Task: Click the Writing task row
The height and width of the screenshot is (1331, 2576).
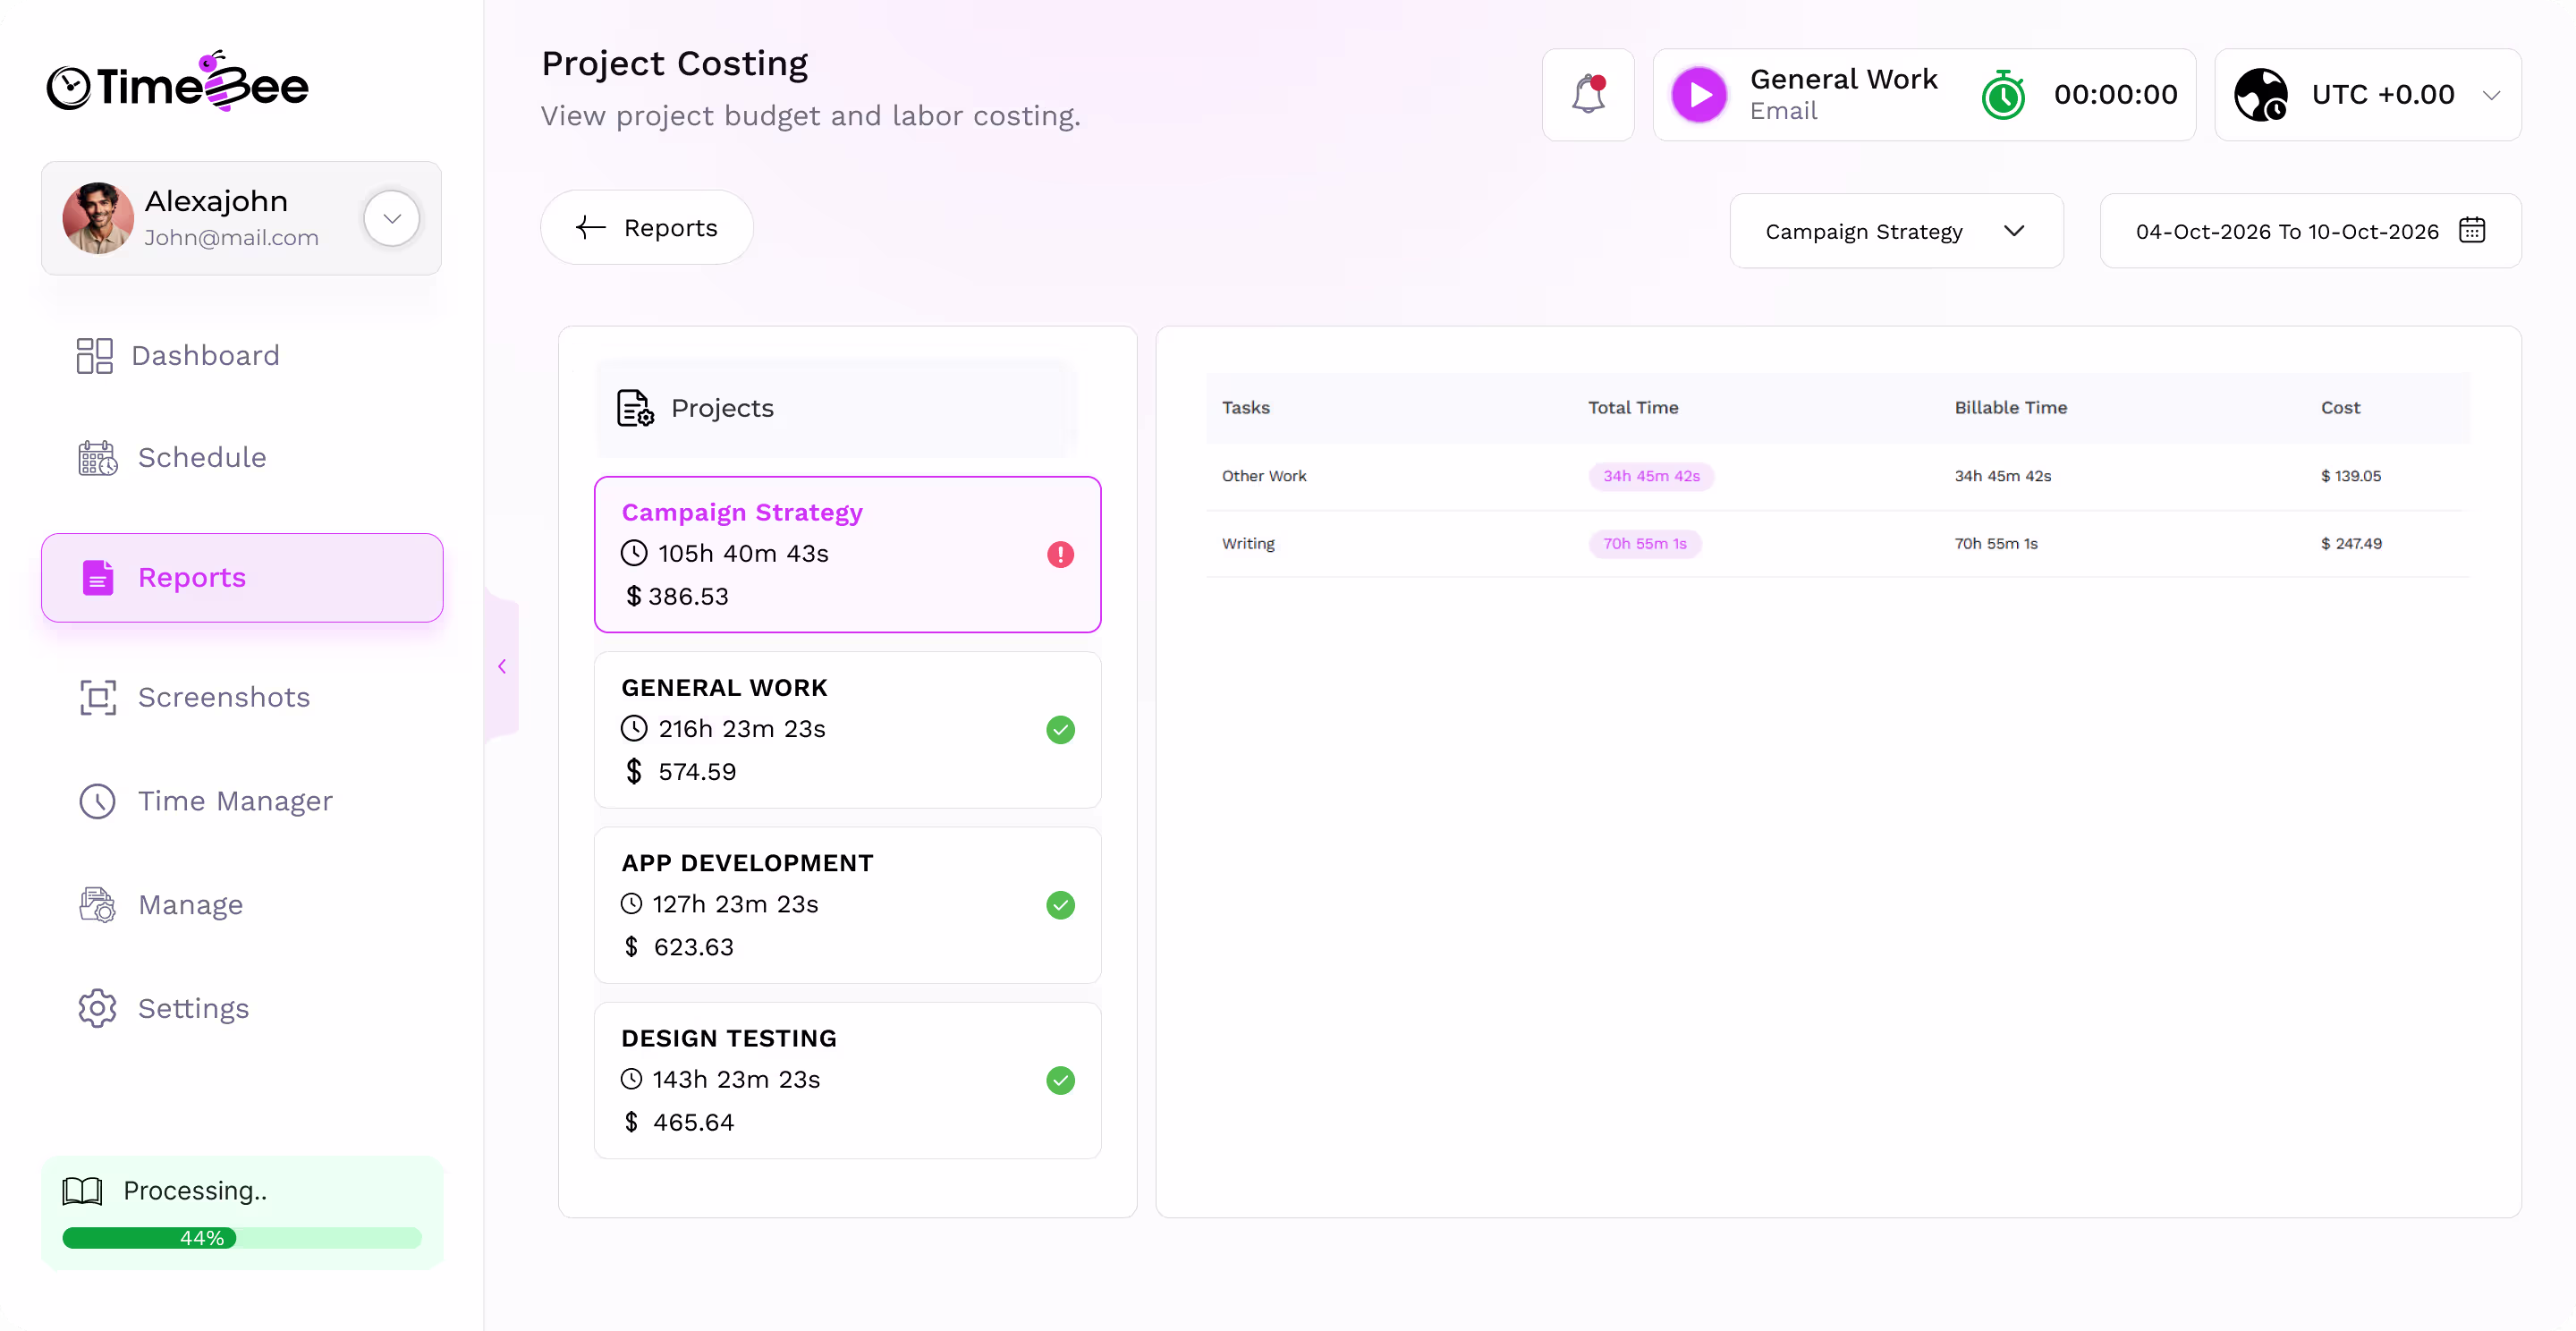Action: 1837,544
